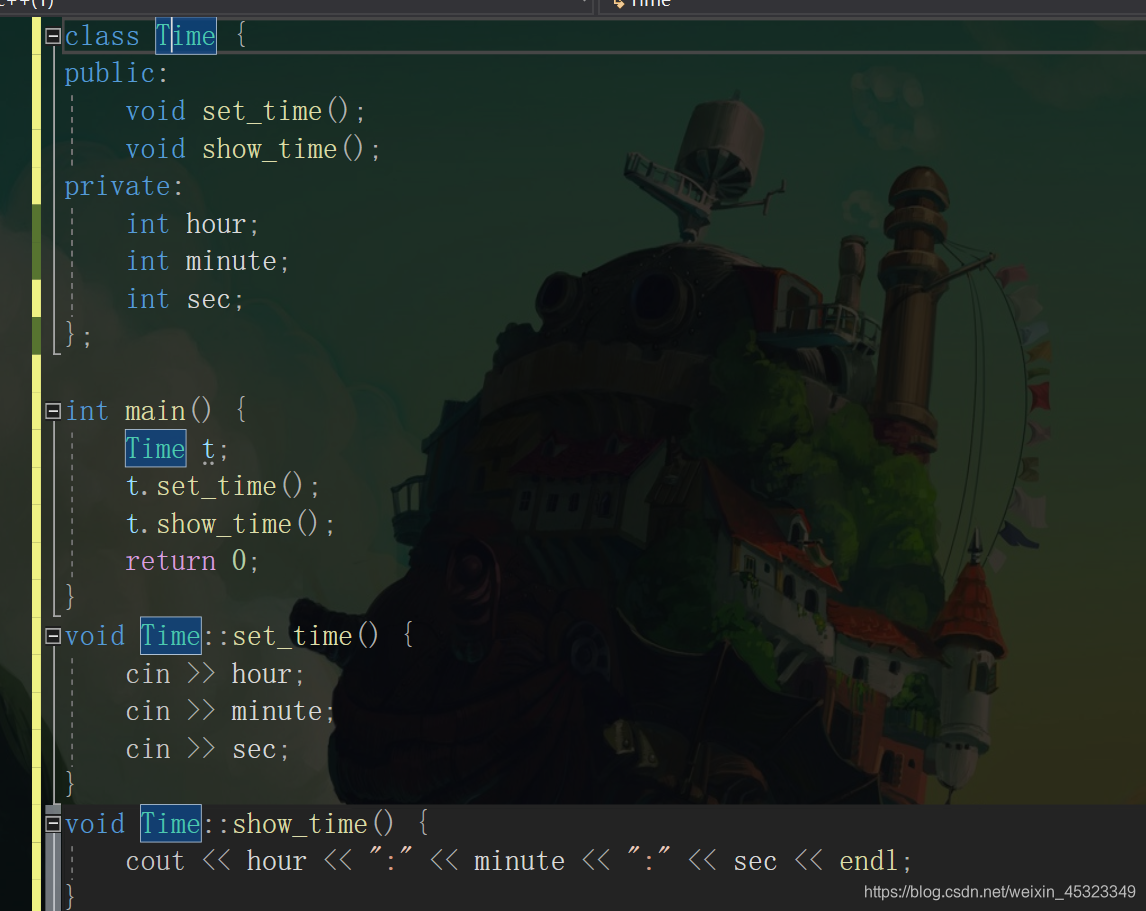
Task: Click 'cin >> hour;' line
Action: (x=214, y=674)
